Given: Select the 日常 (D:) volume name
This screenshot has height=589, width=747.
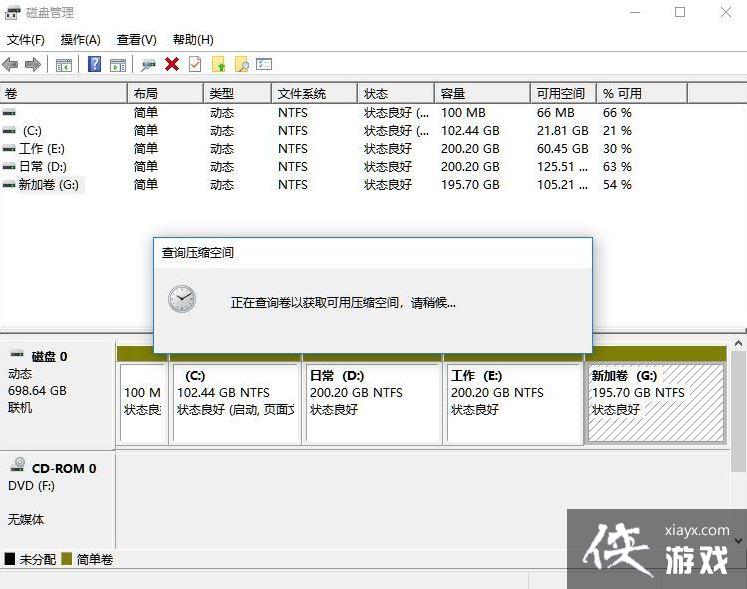Looking at the screenshot, I should 43,167.
